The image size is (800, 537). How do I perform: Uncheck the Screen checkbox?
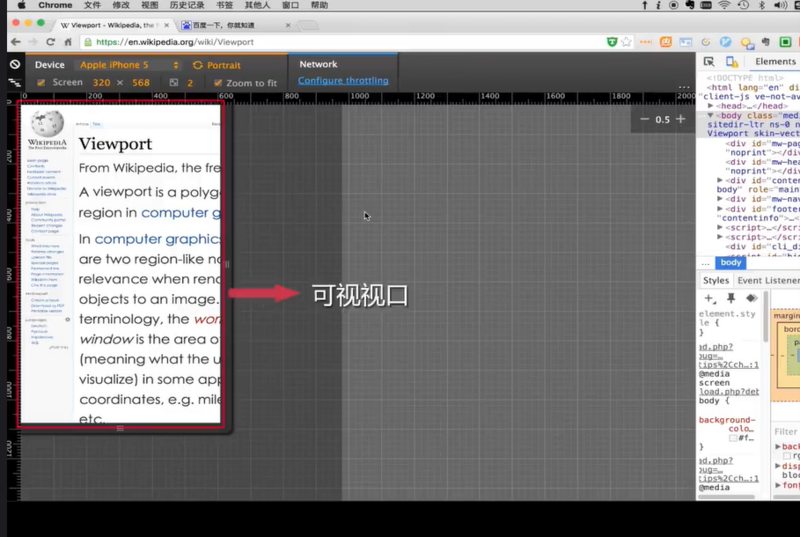click(41, 83)
